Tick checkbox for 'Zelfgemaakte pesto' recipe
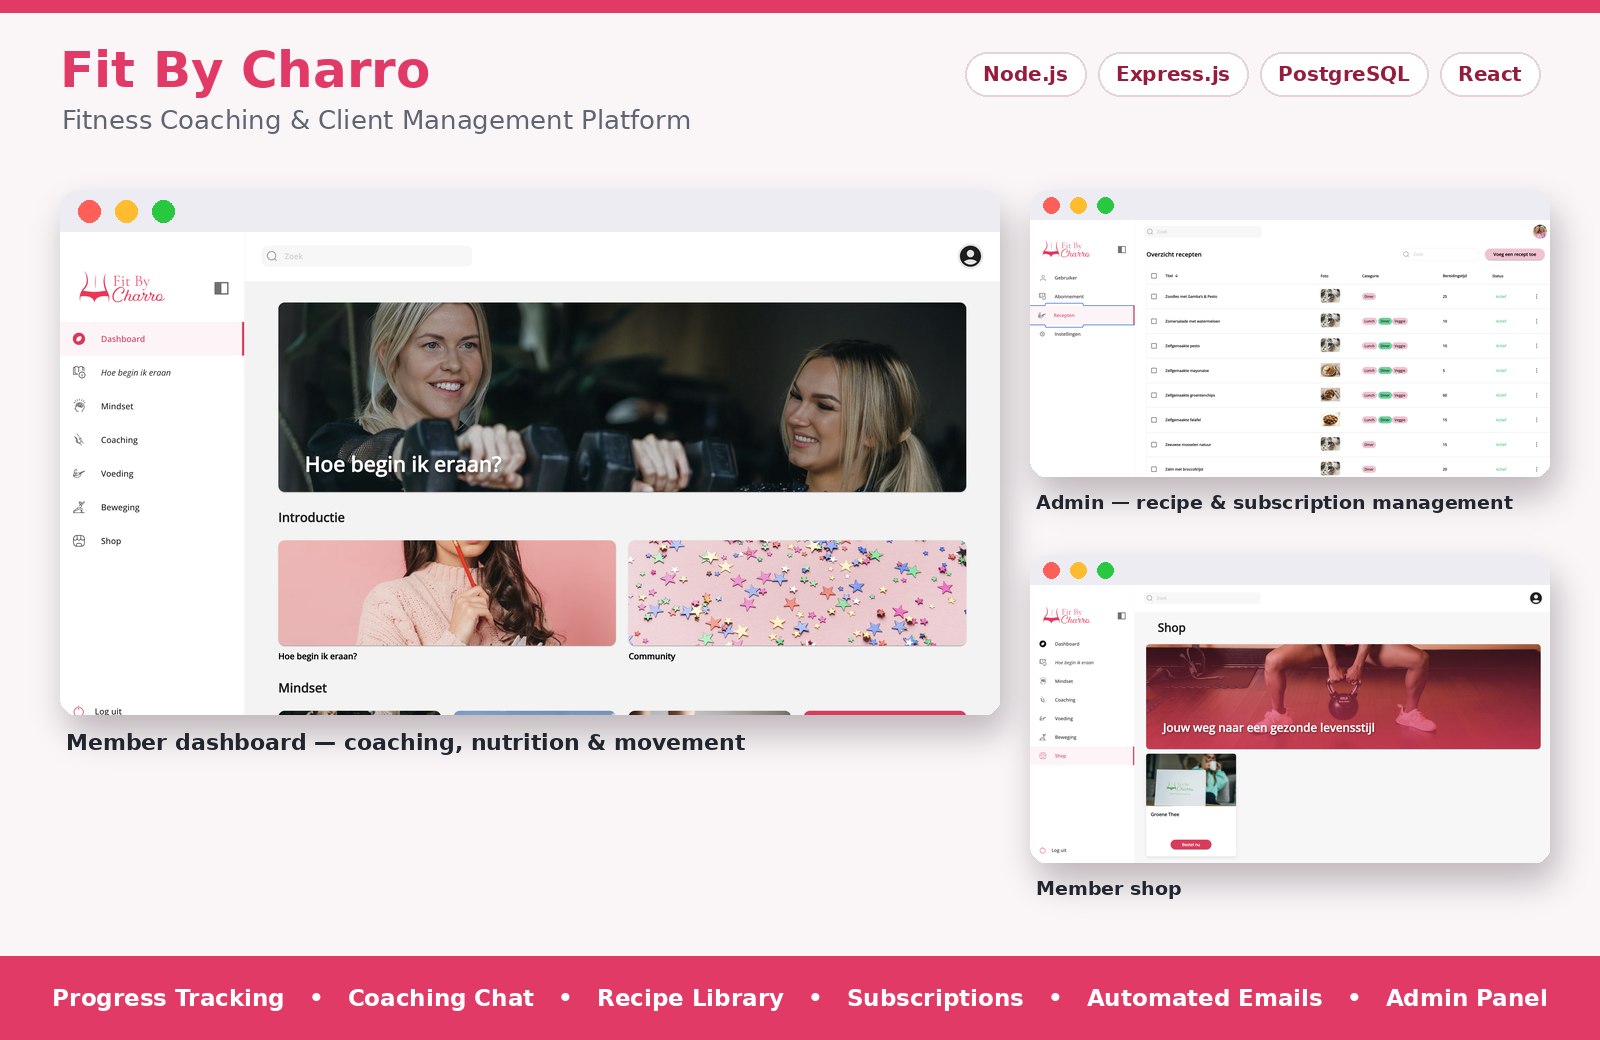 [x=1154, y=345]
